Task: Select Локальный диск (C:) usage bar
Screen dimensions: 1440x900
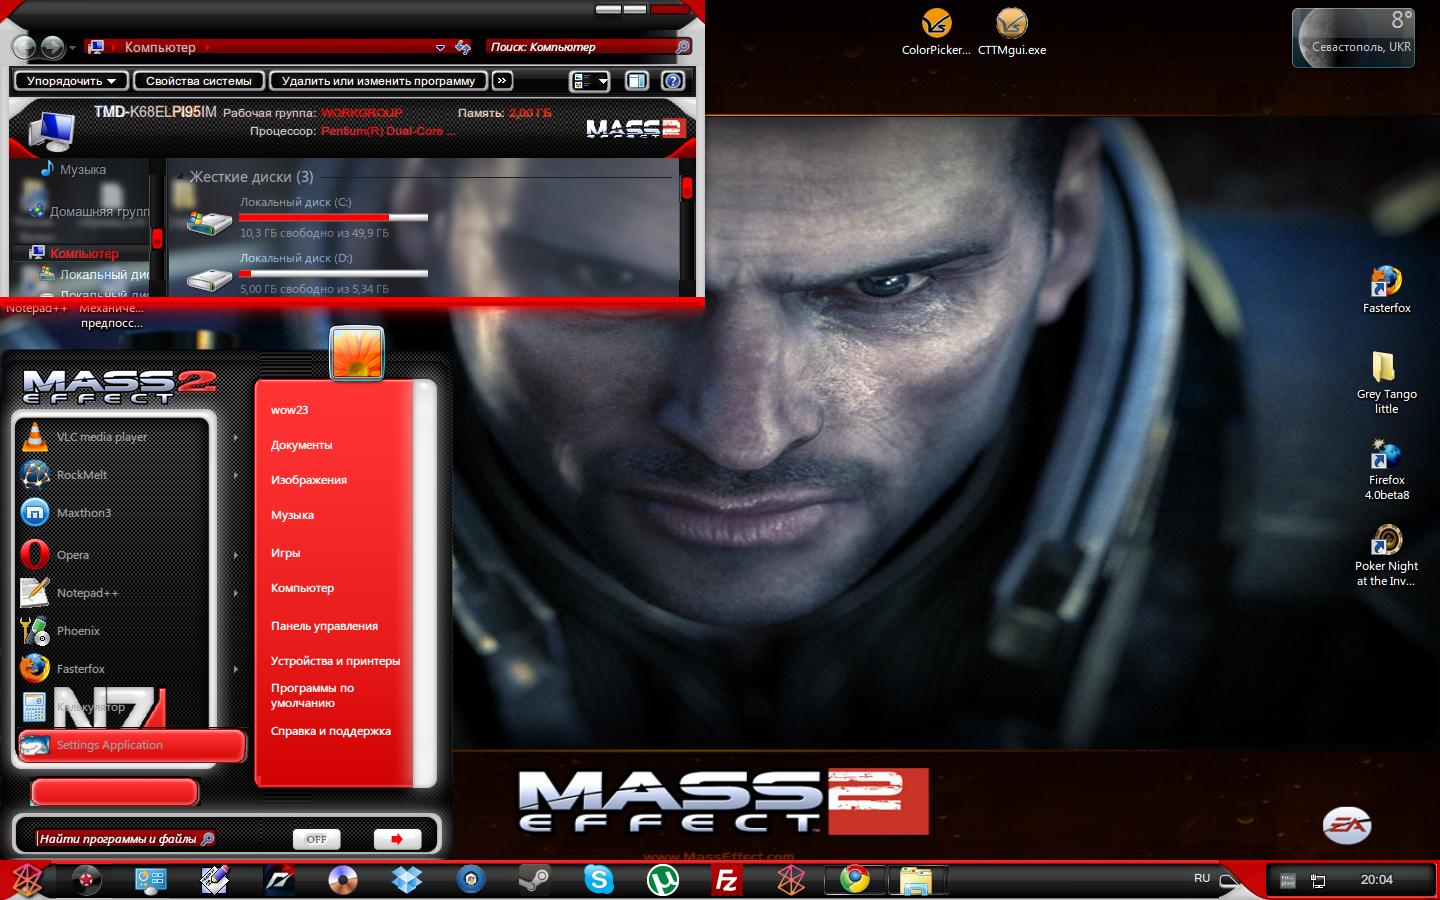Action: coord(333,217)
